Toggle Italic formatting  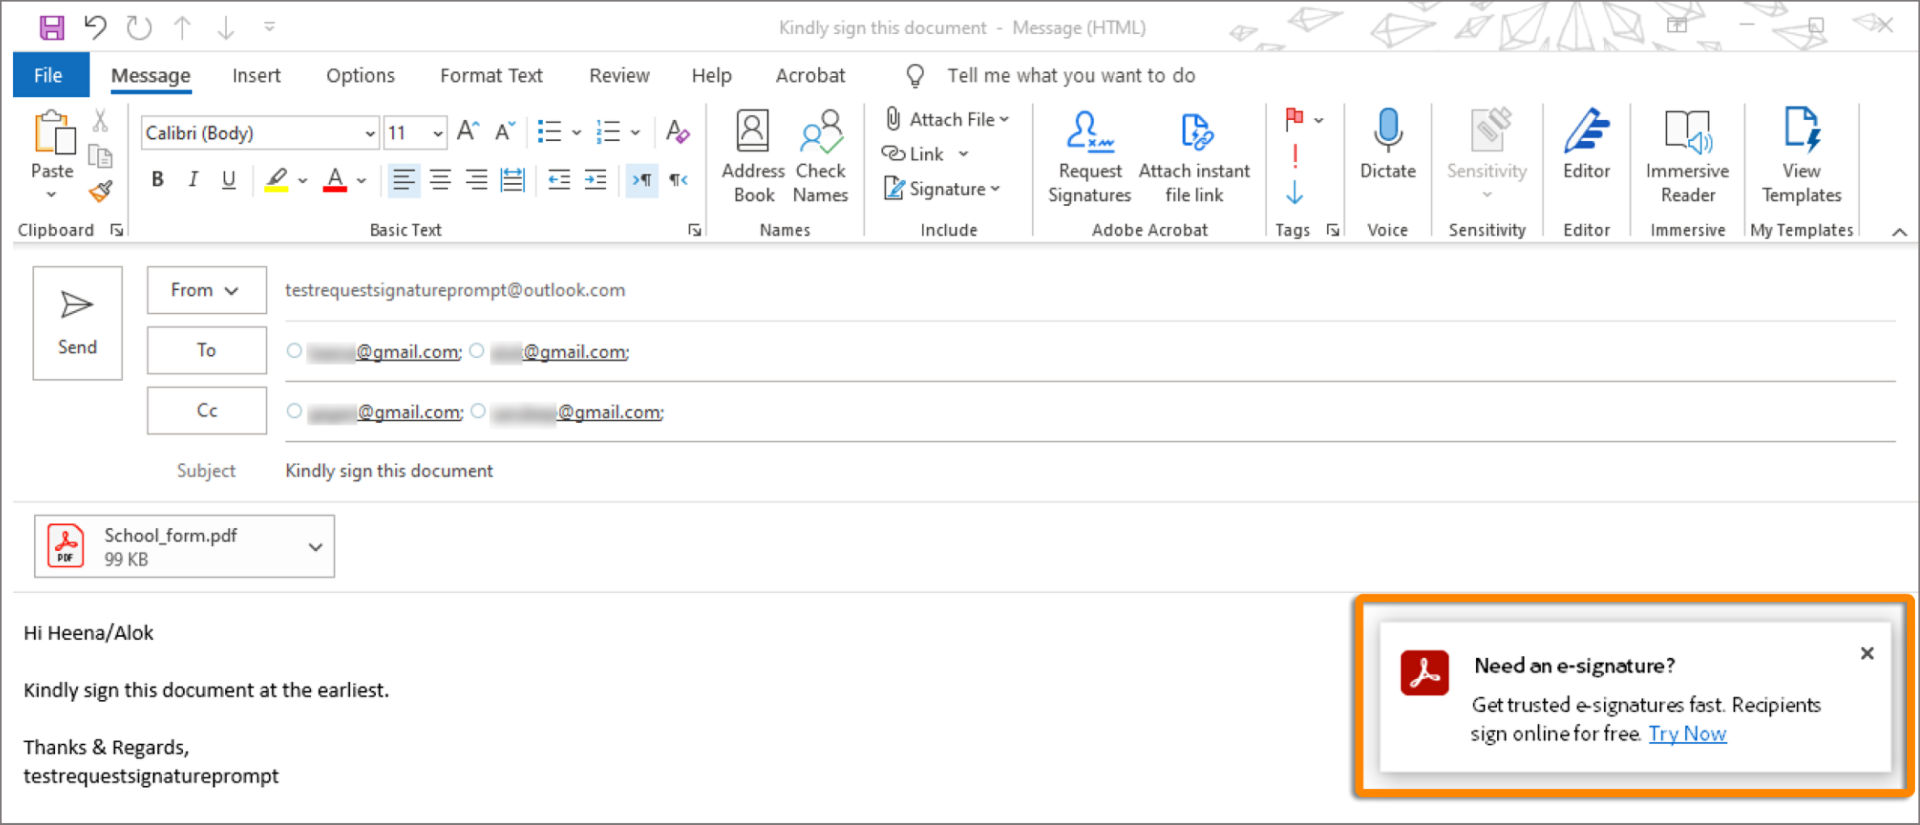coord(193,180)
